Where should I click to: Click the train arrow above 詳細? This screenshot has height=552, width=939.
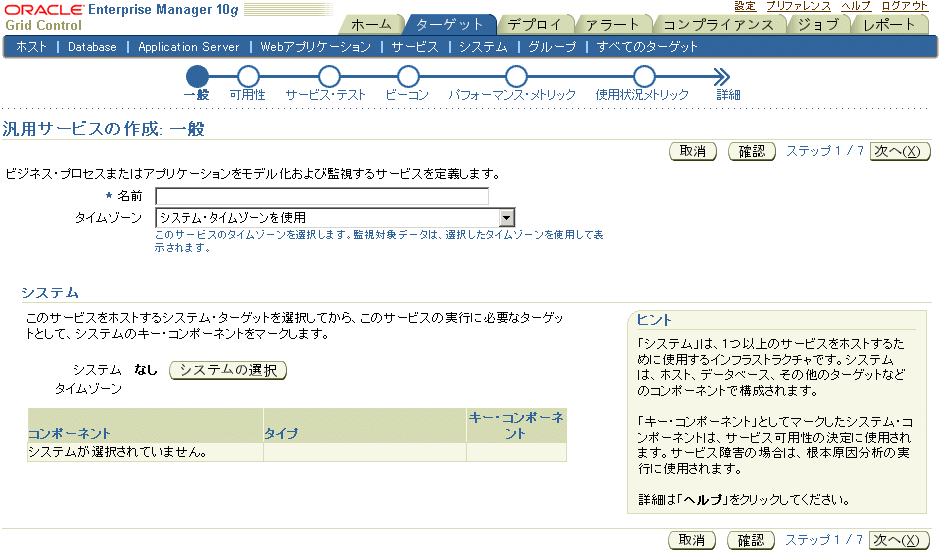(722, 77)
